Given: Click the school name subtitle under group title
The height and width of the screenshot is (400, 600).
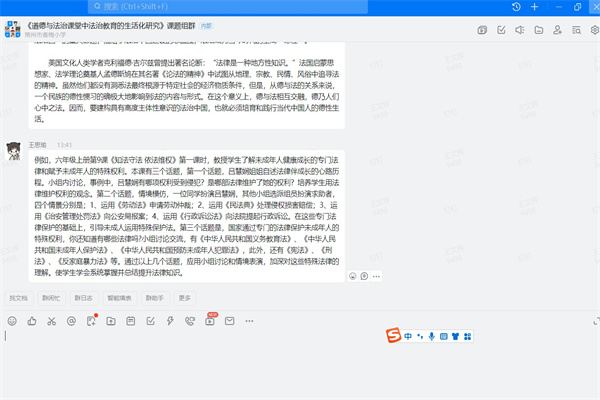Looking at the screenshot, I should point(45,35).
